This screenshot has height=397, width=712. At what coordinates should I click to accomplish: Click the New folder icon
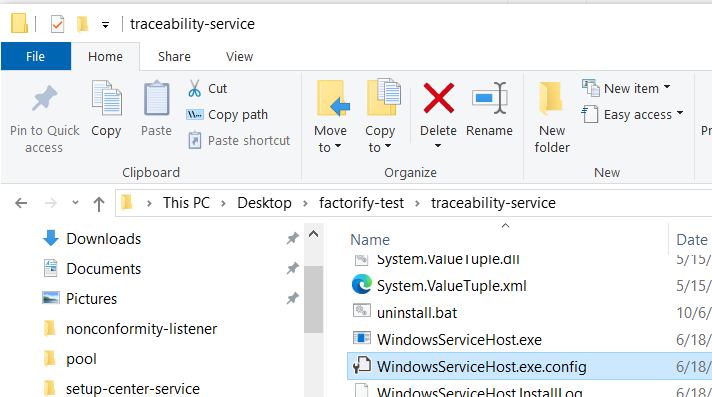tap(551, 98)
